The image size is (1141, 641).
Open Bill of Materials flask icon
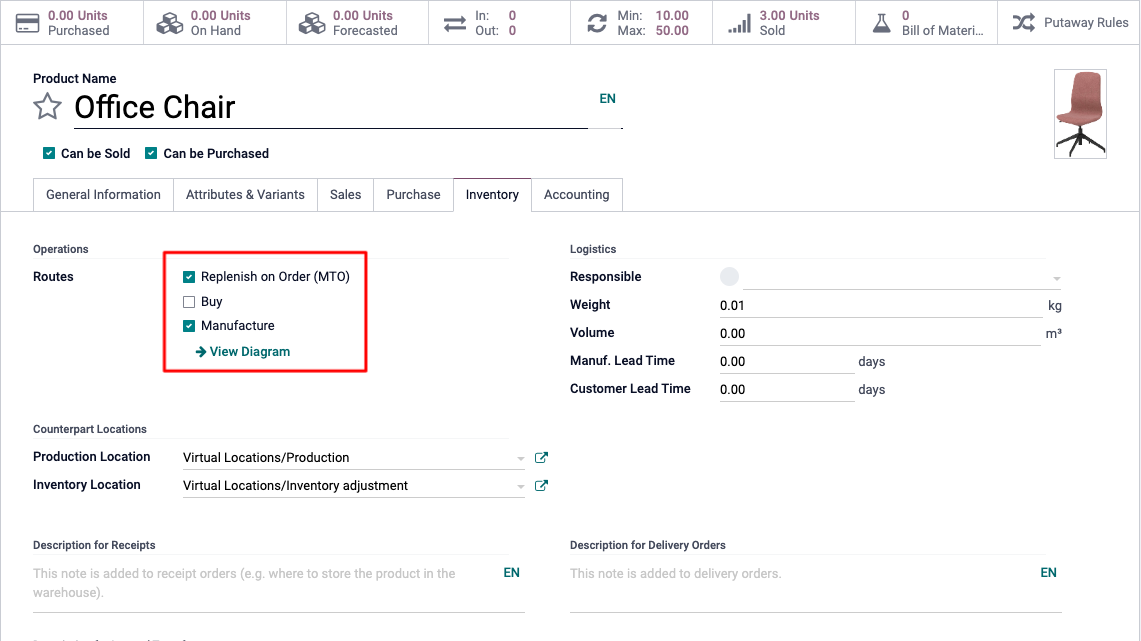click(x=881, y=22)
